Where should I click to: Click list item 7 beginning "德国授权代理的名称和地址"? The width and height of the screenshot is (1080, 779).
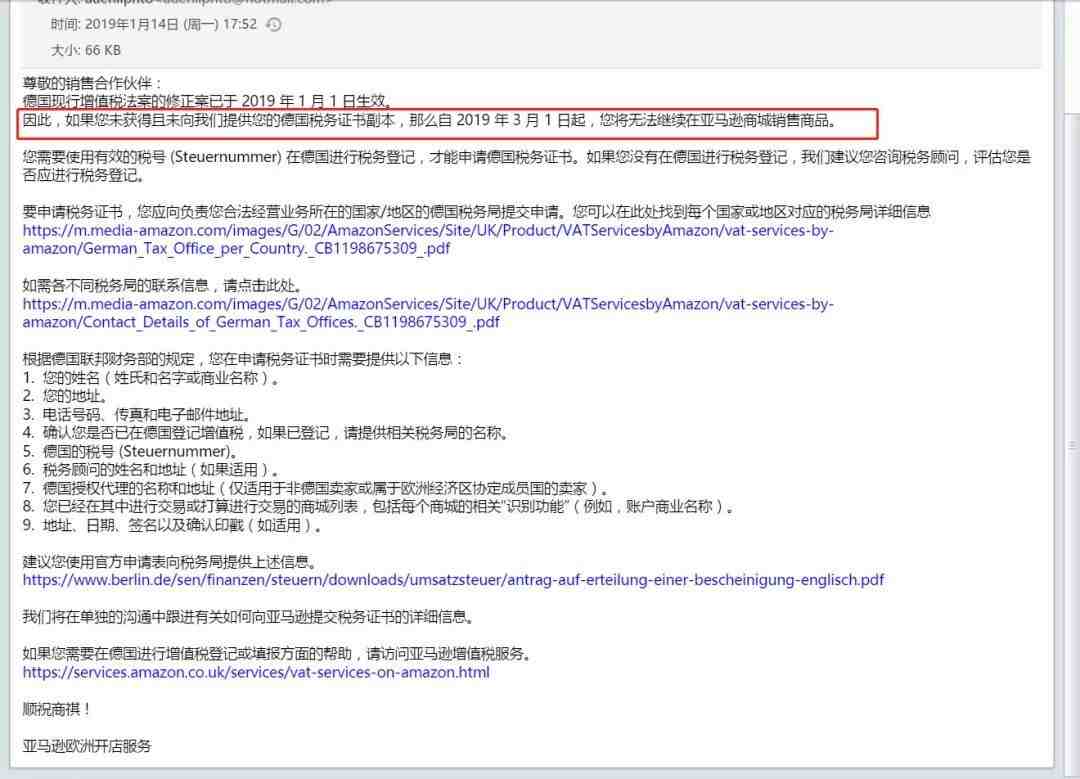[316, 488]
